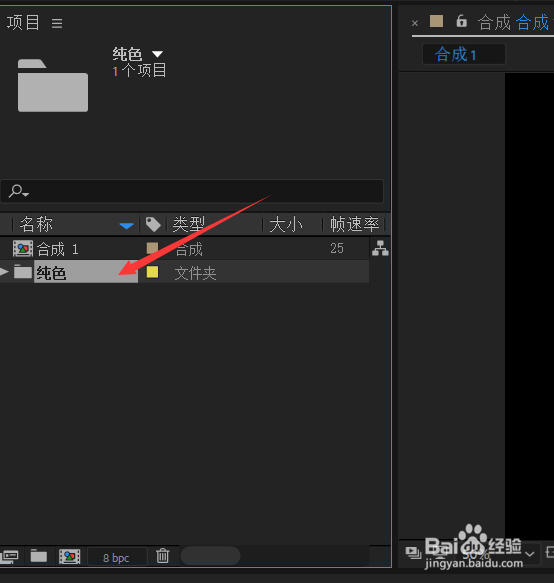
Task: Close the composition viewer tab
Action: pos(415,23)
